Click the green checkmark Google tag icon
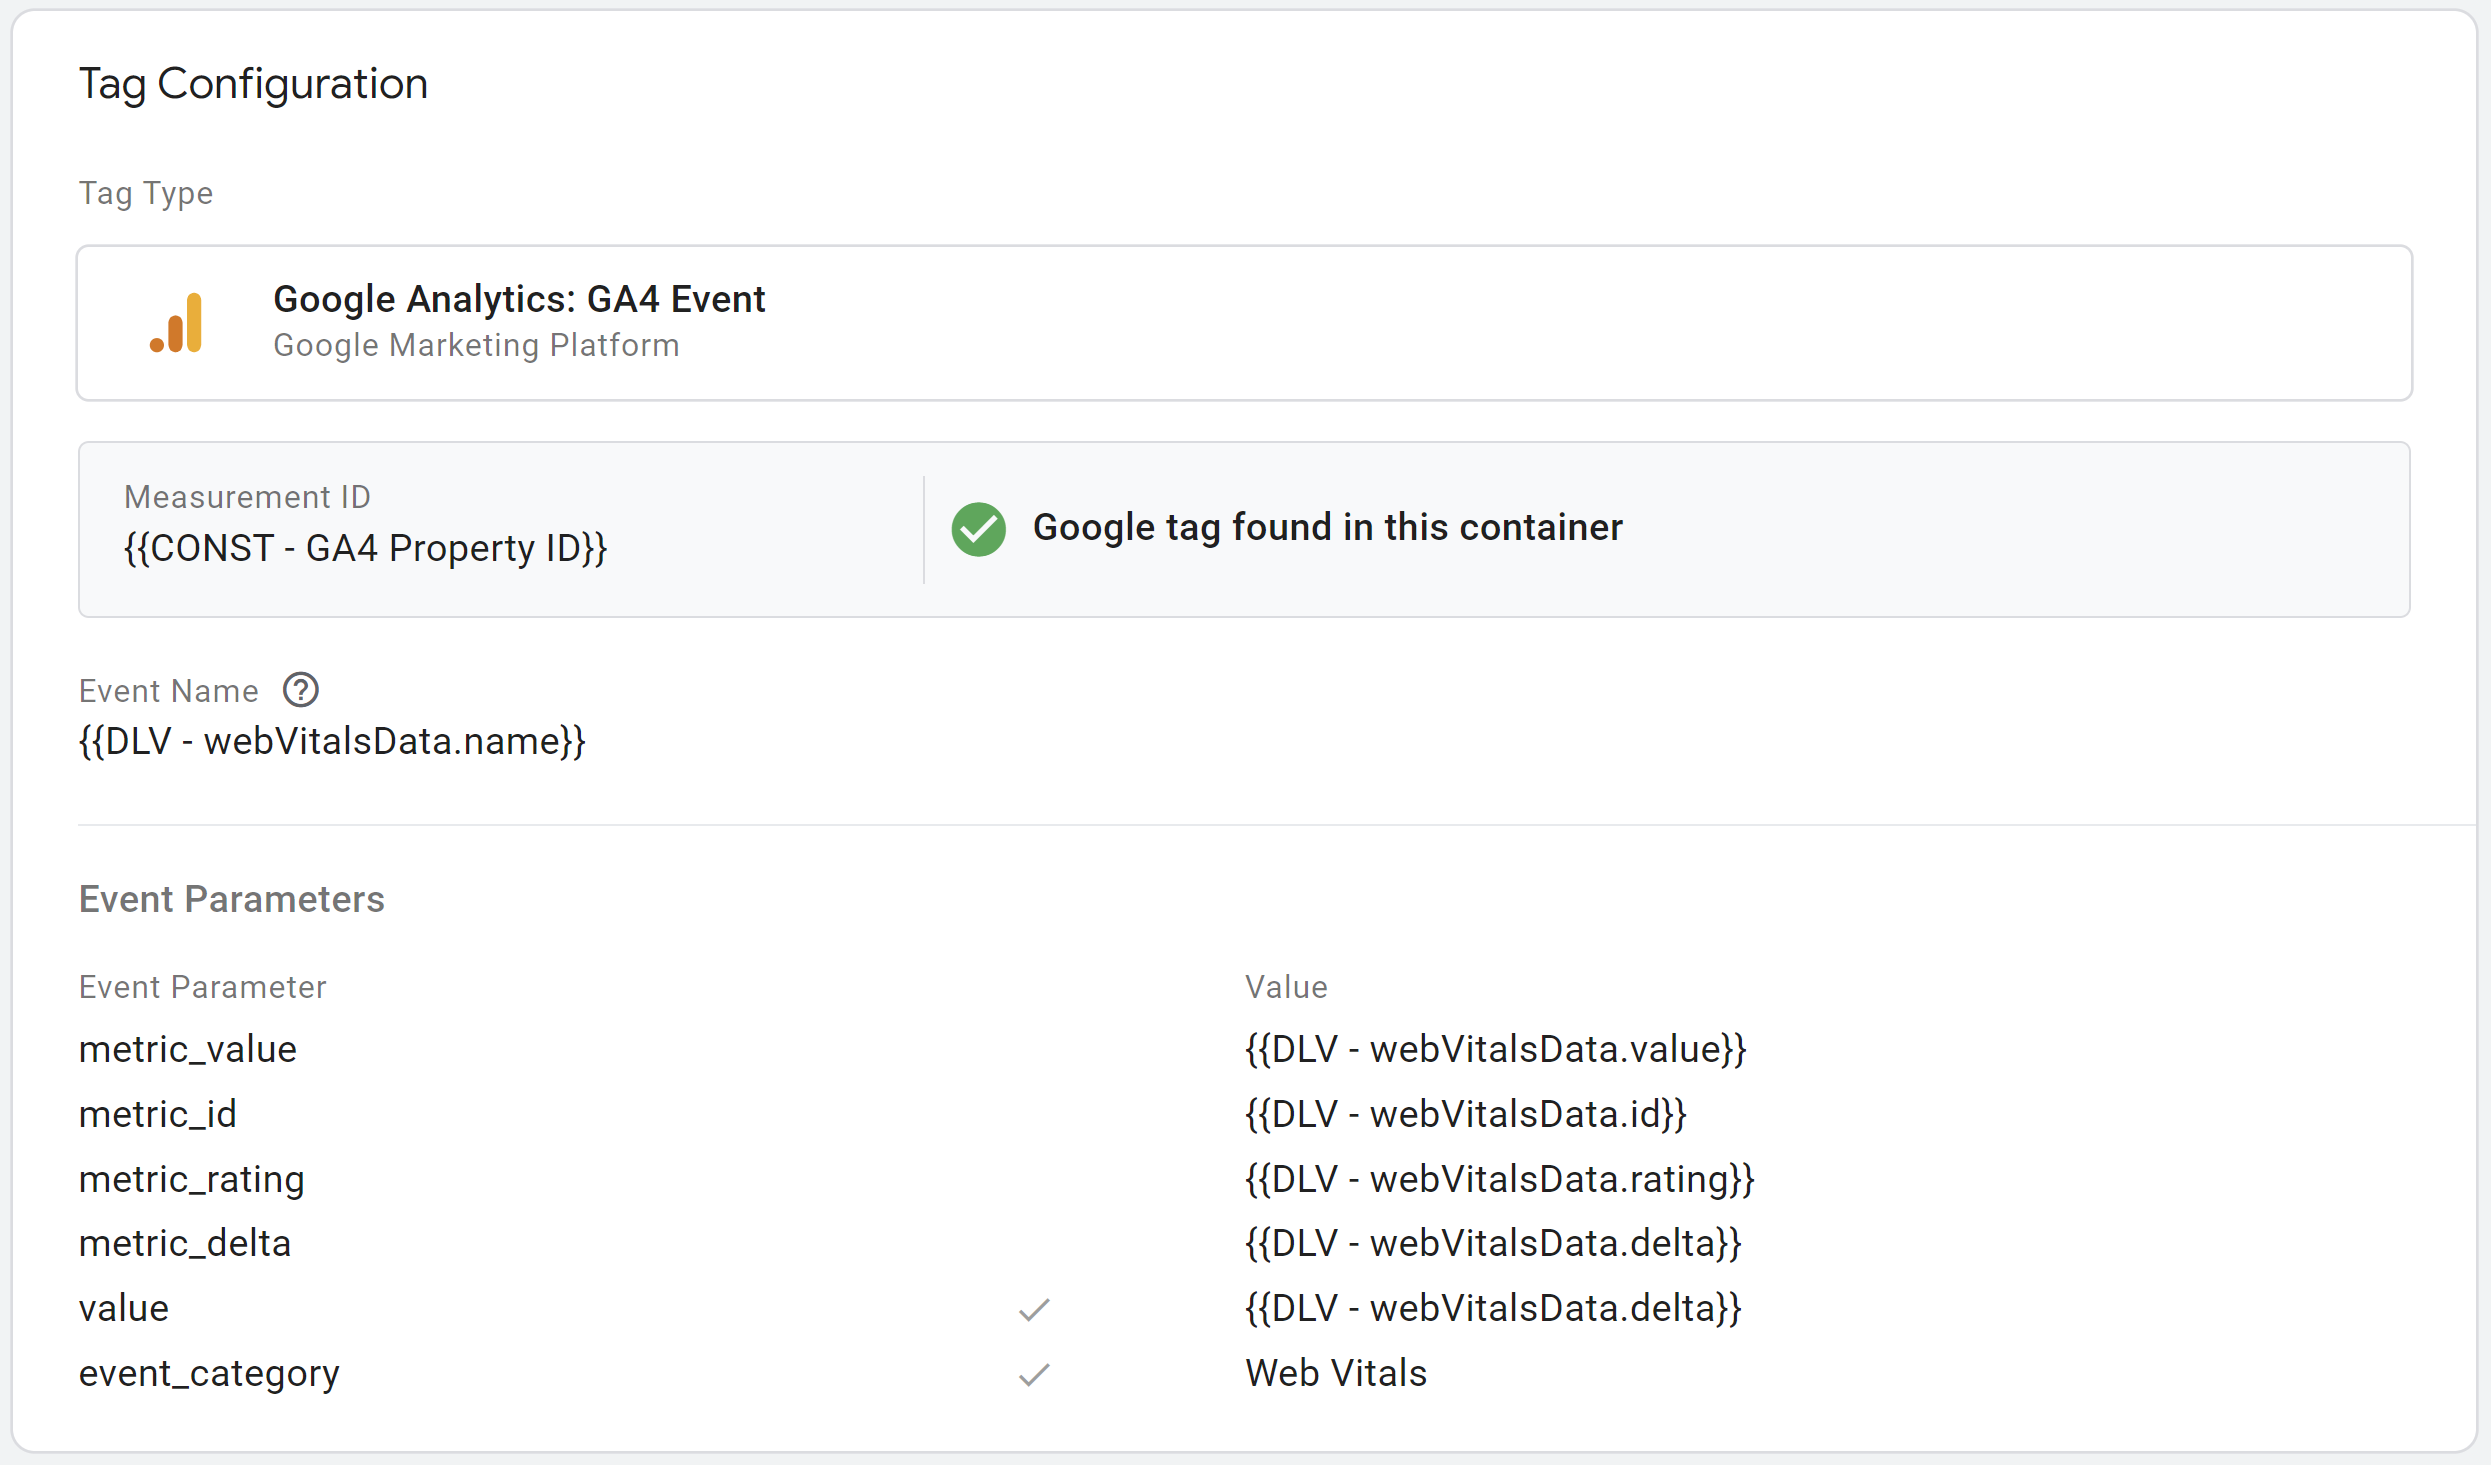The image size is (2491, 1465). click(x=978, y=528)
